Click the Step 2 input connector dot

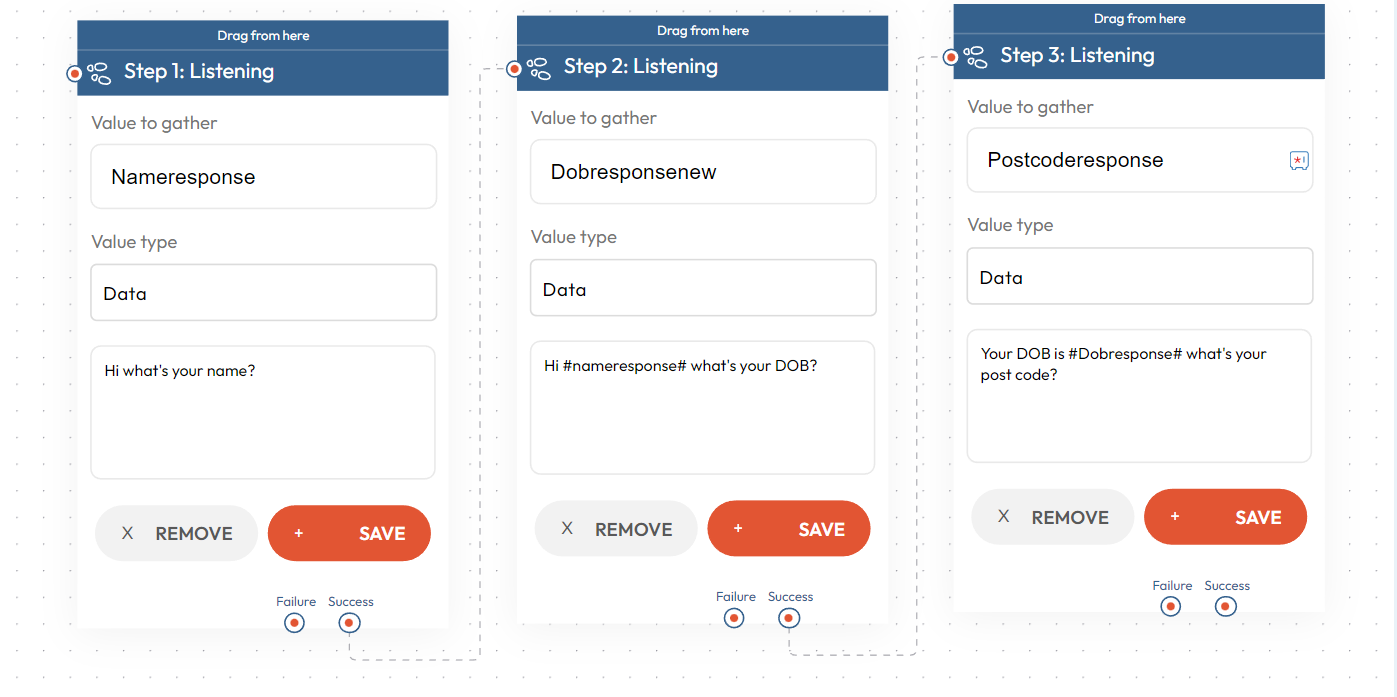click(x=515, y=68)
